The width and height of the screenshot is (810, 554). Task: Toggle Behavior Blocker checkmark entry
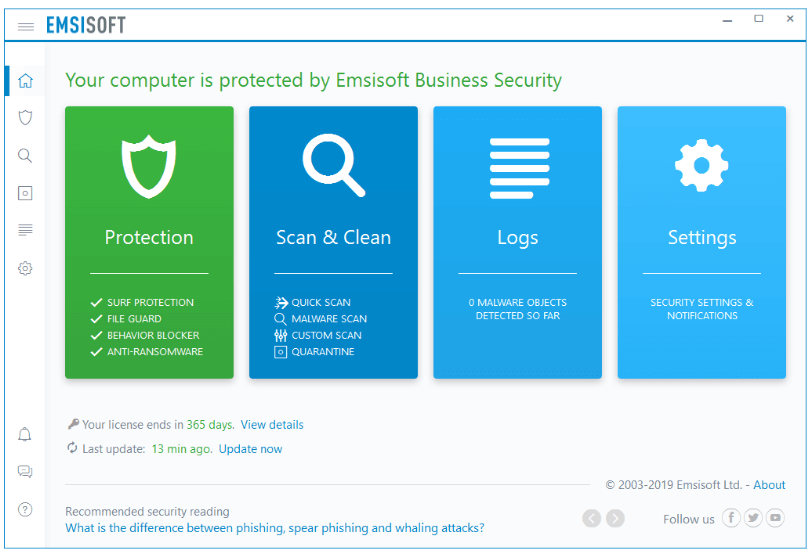(x=145, y=335)
